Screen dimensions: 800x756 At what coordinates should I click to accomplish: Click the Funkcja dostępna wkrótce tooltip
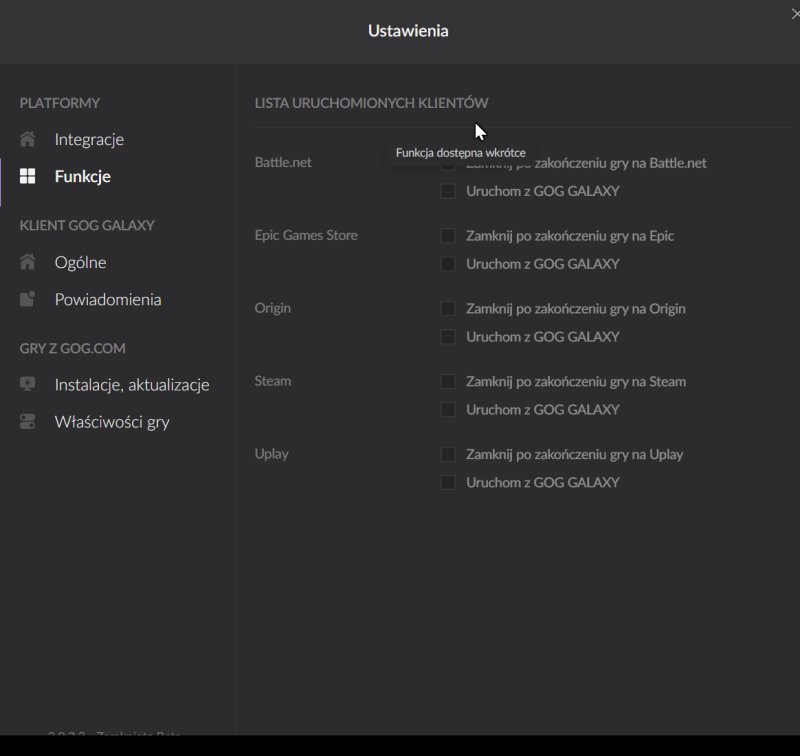click(461, 153)
